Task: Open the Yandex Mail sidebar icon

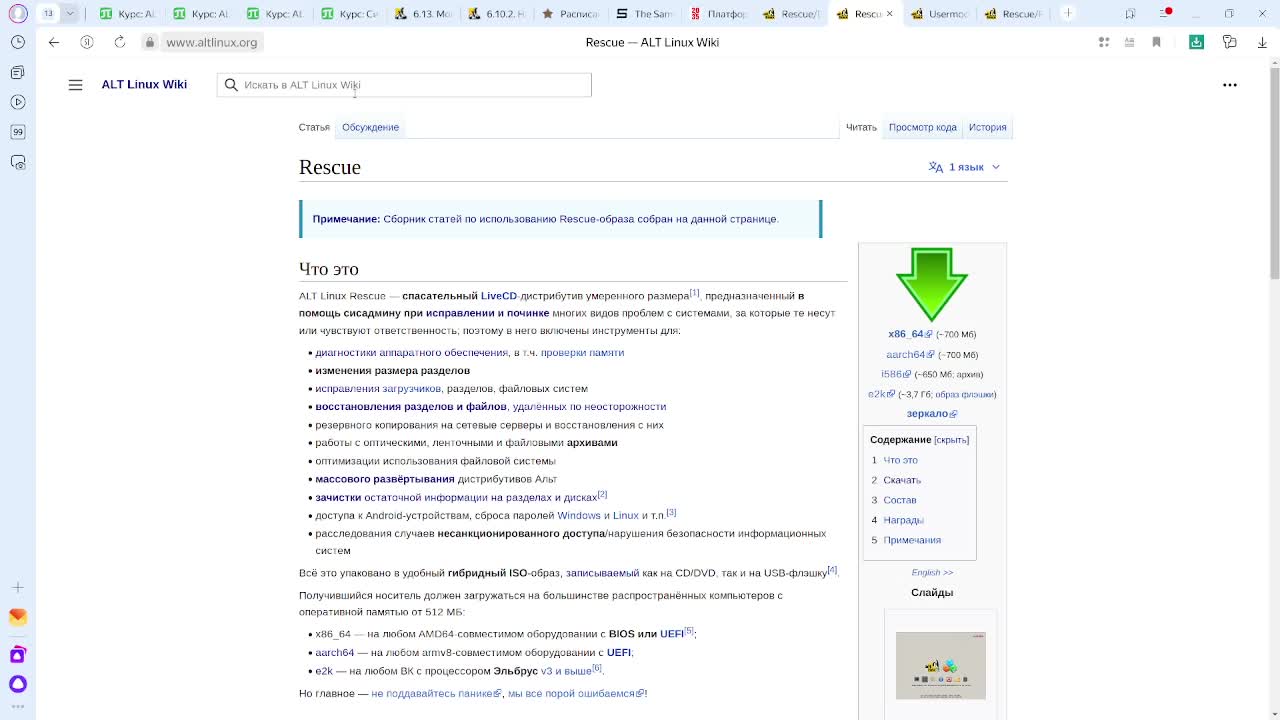Action: [18, 617]
